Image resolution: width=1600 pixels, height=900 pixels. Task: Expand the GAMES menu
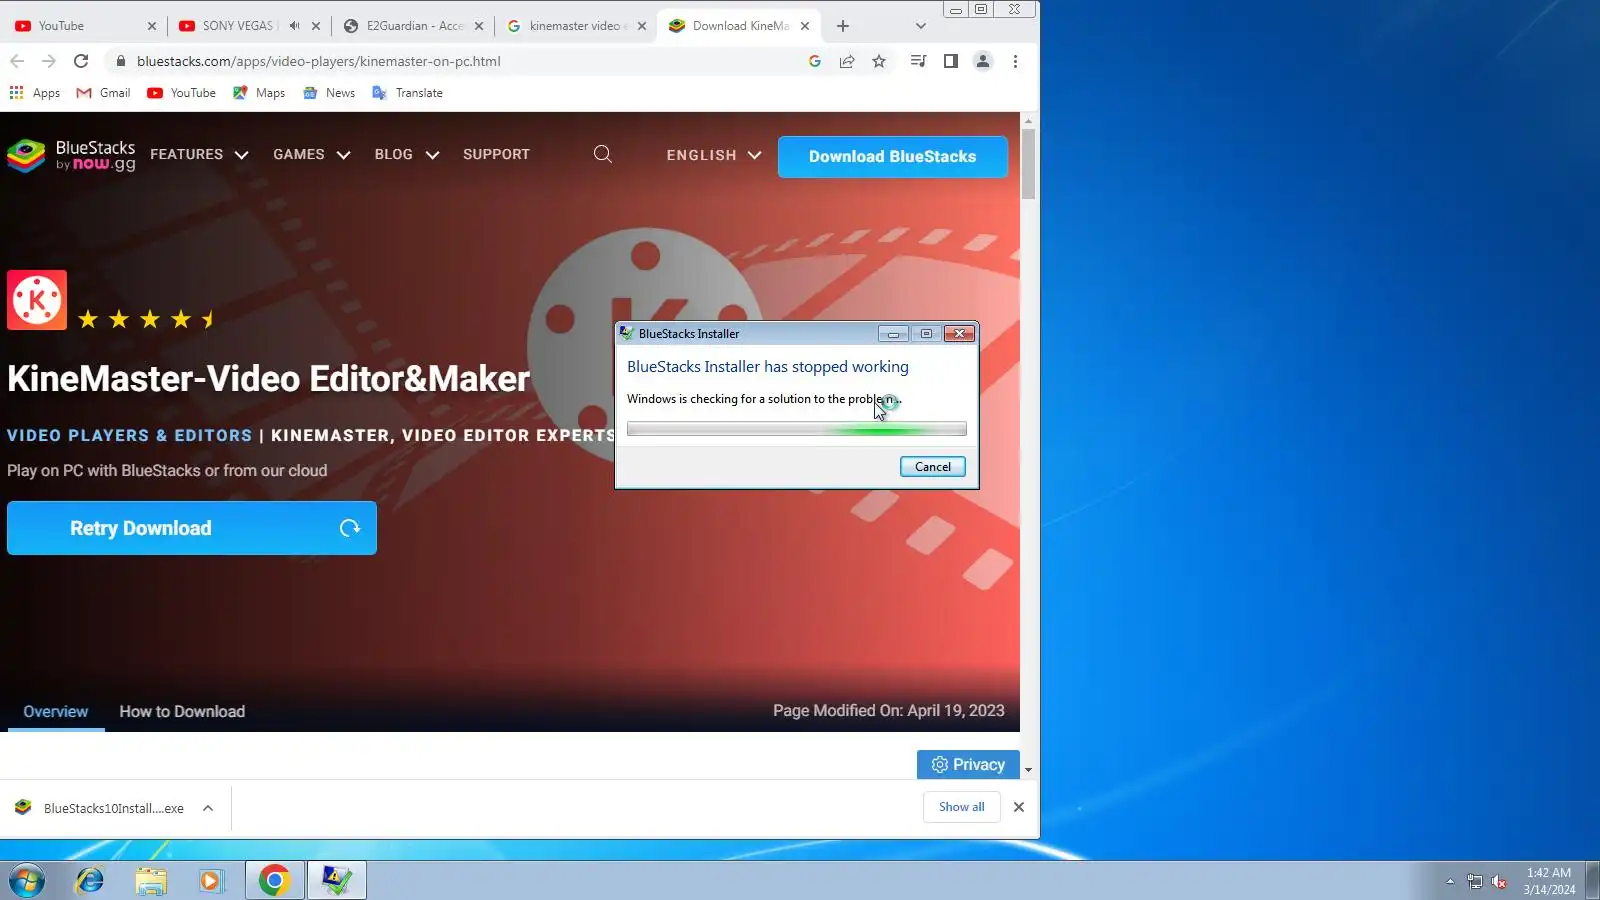(312, 155)
